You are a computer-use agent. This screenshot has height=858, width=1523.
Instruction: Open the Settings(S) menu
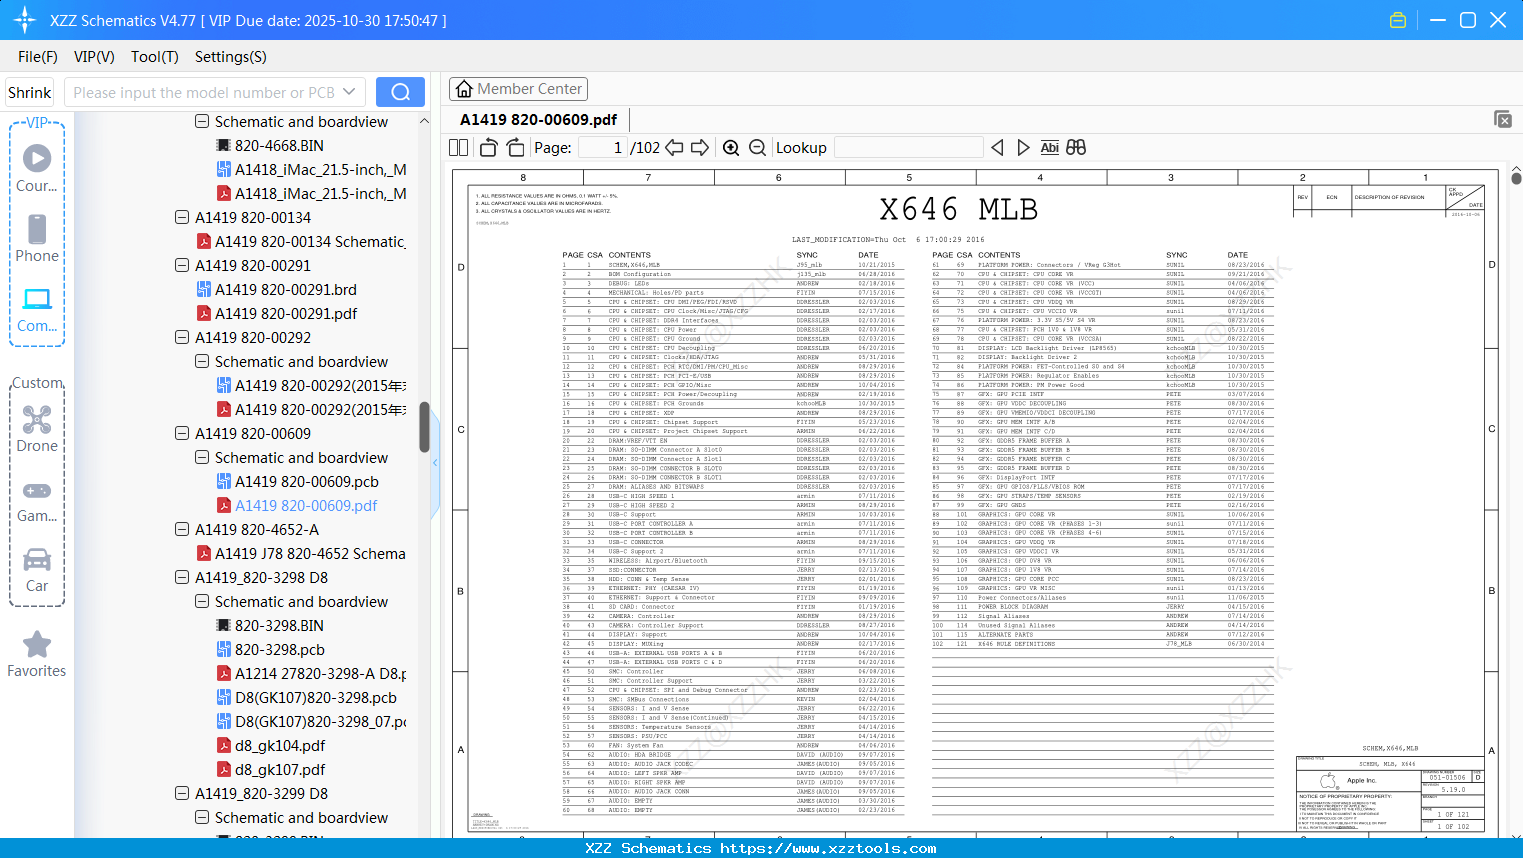(230, 57)
